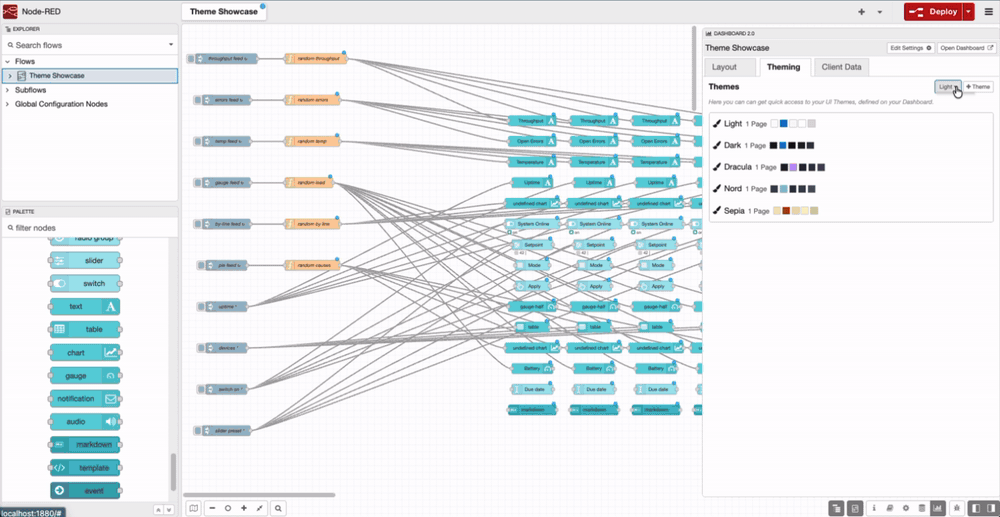Viewport: 1000px width, 517px height.
Task: Switch to the Theming tab
Action: pyautogui.click(x=784, y=67)
